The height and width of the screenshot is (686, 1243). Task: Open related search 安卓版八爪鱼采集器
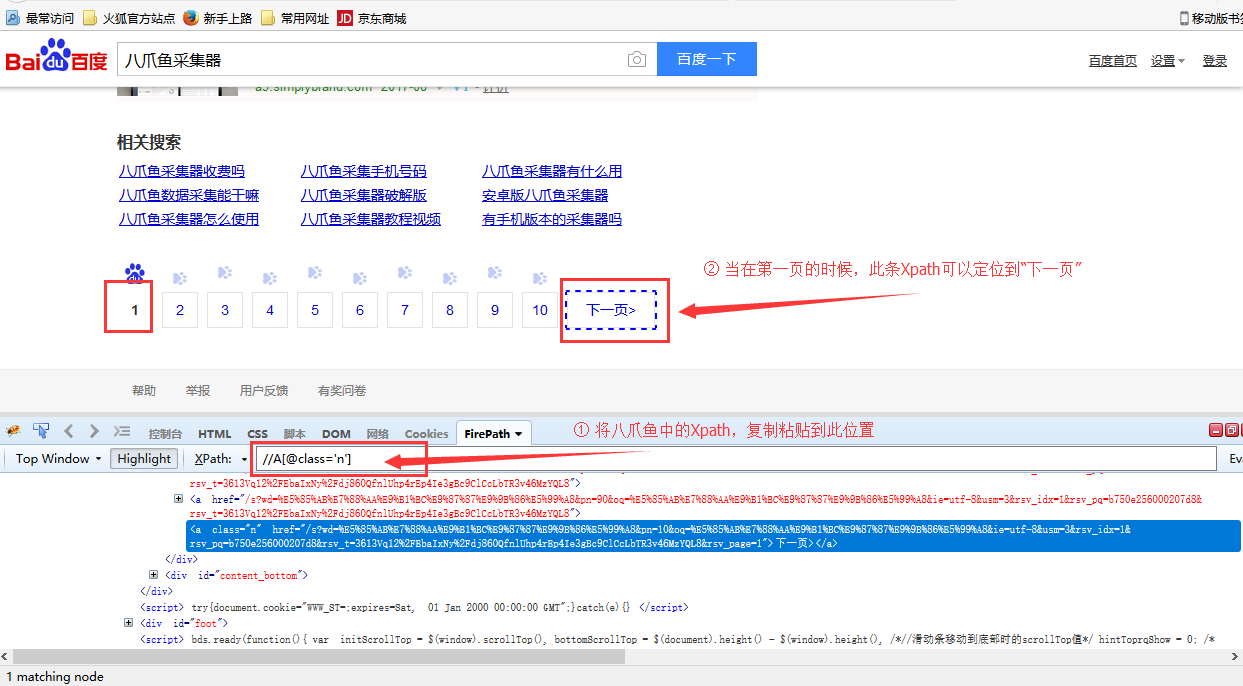point(545,195)
